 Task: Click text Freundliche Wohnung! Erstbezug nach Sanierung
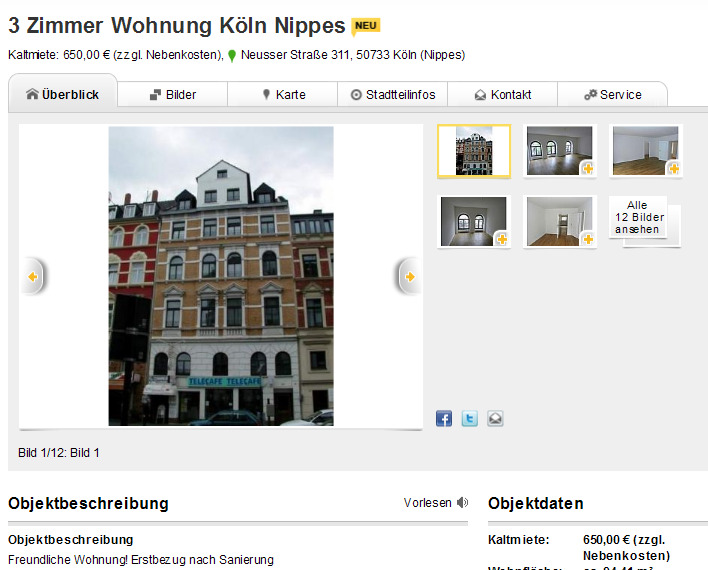coord(141,560)
